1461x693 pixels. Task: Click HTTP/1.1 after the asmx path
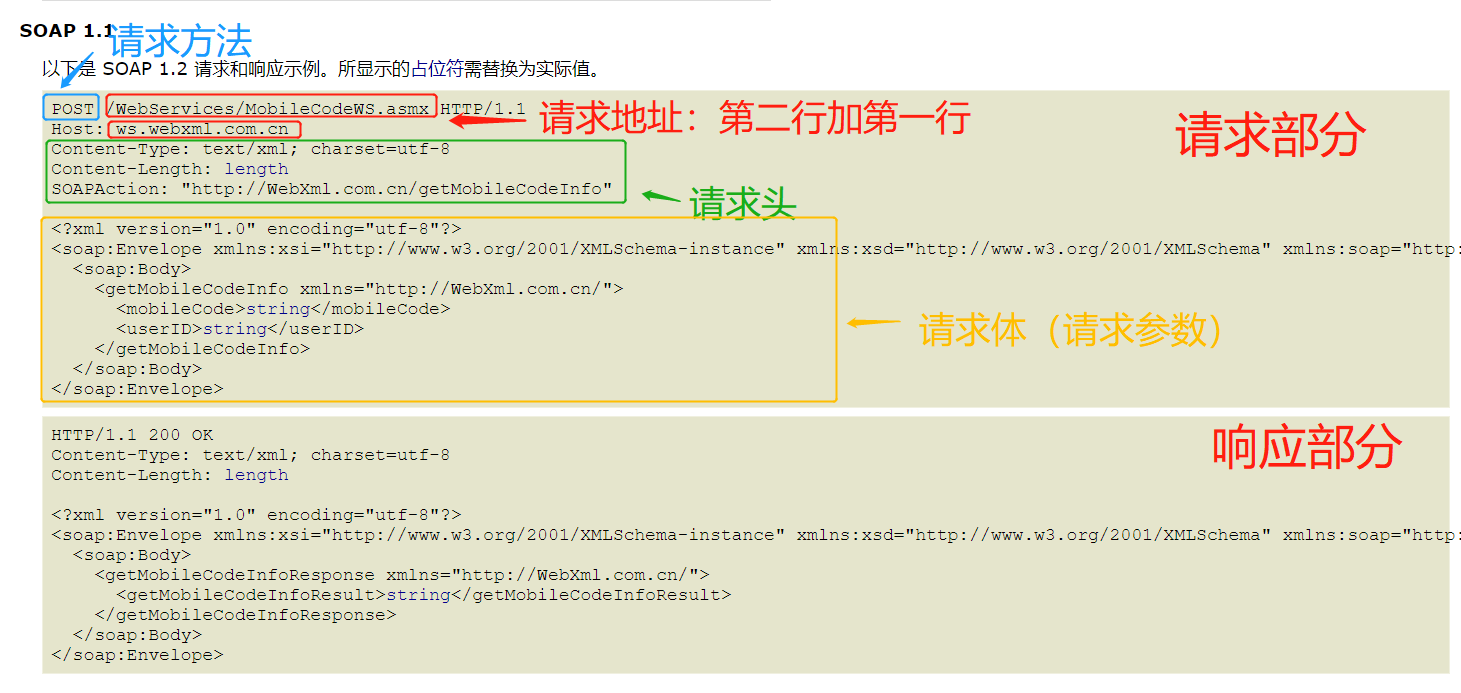(483, 108)
